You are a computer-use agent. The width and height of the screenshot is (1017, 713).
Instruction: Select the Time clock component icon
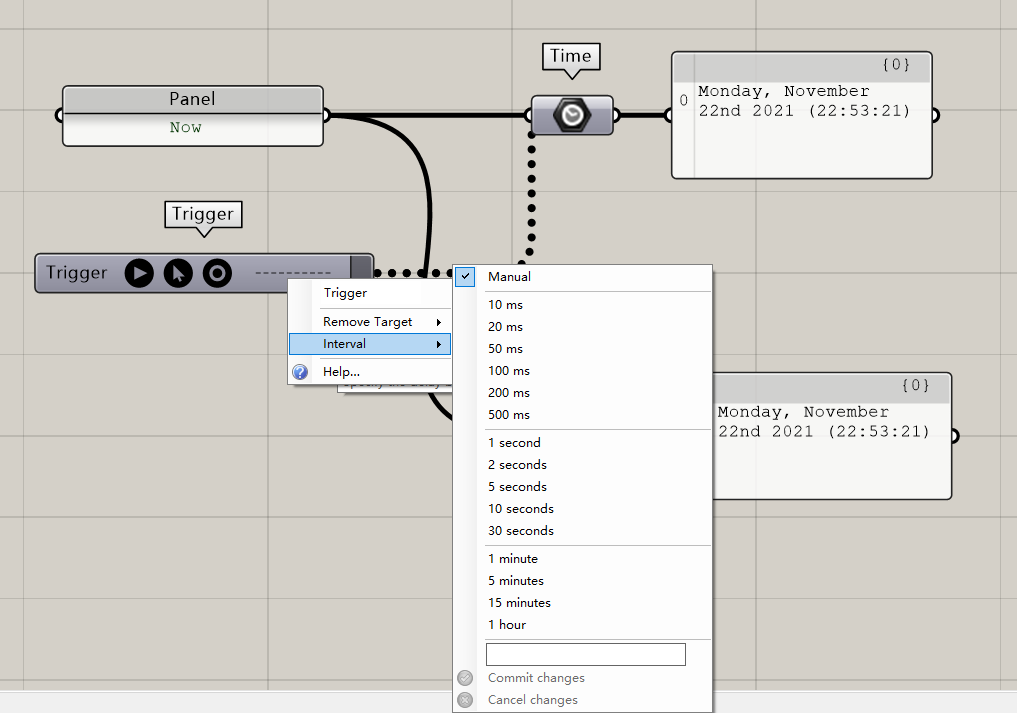point(572,115)
